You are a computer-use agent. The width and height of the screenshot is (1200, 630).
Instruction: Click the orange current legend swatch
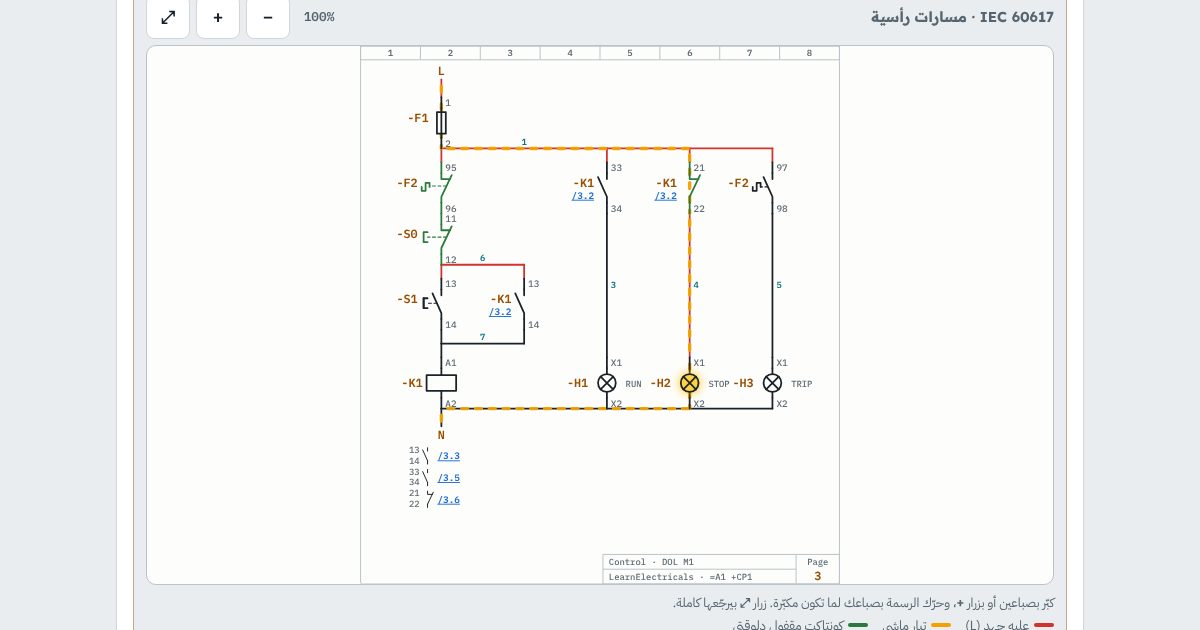coord(941,625)
